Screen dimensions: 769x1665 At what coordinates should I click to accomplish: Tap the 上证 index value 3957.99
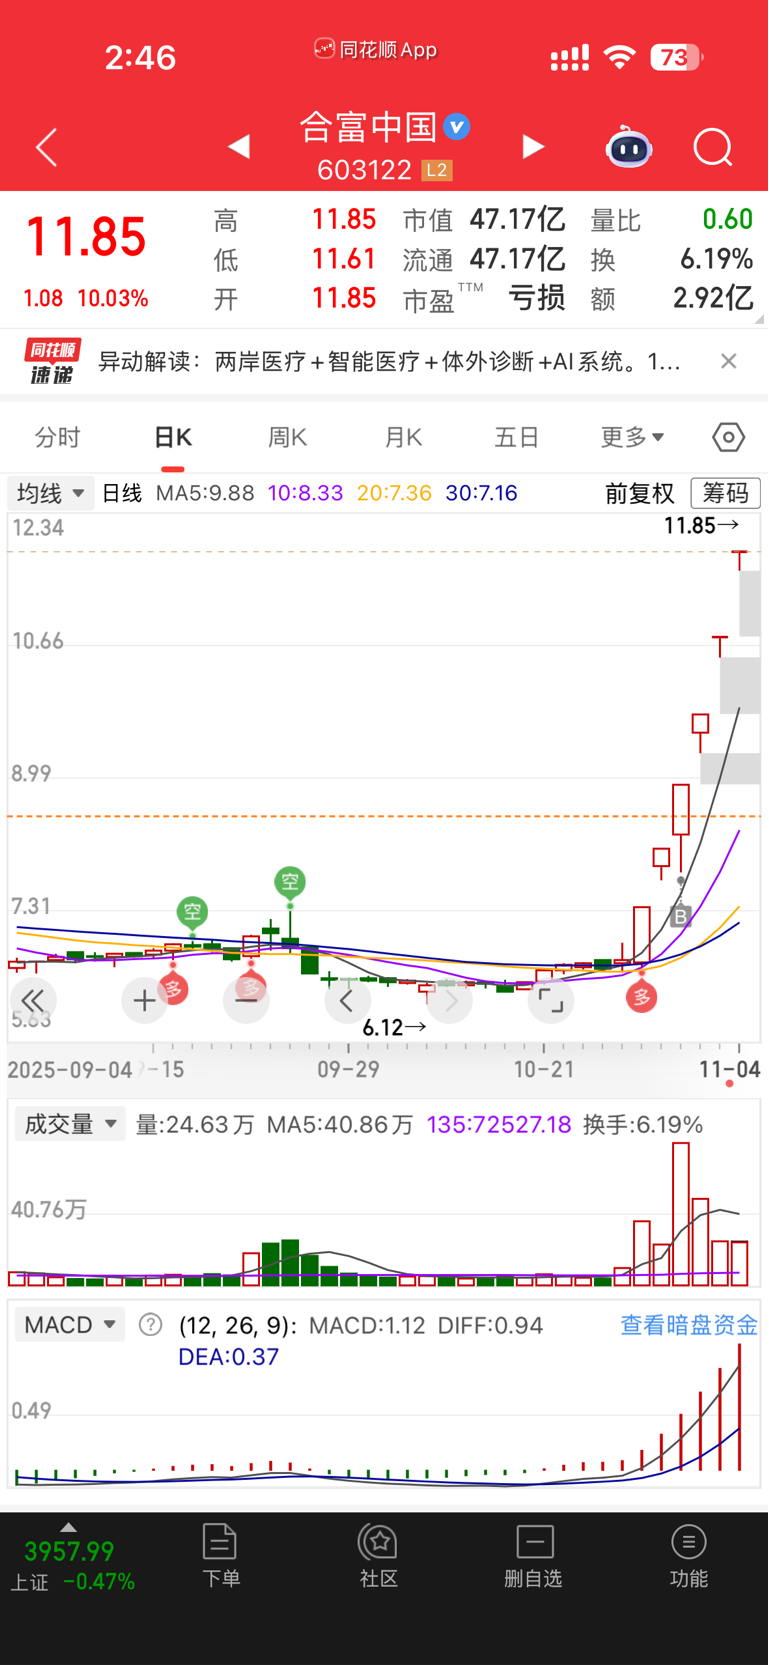click(x=69, y=1551)
